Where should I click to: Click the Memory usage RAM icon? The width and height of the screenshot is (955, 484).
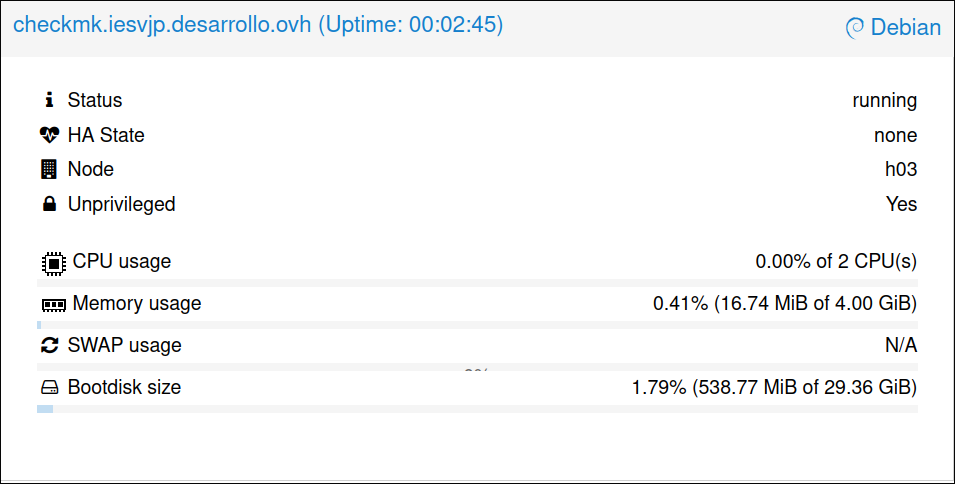(x=52, y=304)
